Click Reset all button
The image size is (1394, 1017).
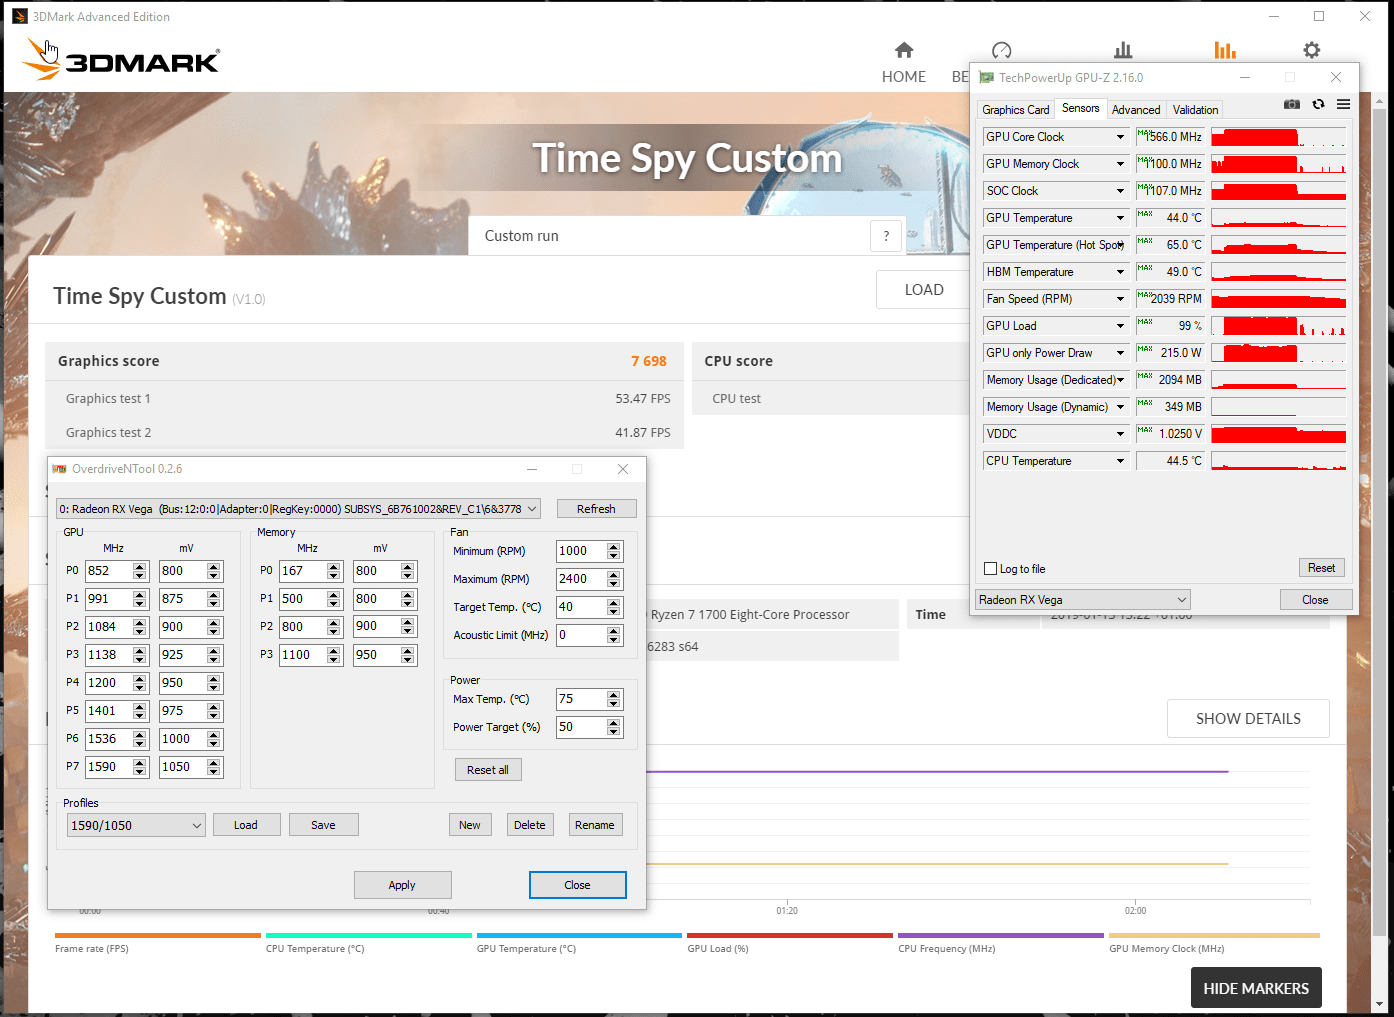(x=488, y=770)
